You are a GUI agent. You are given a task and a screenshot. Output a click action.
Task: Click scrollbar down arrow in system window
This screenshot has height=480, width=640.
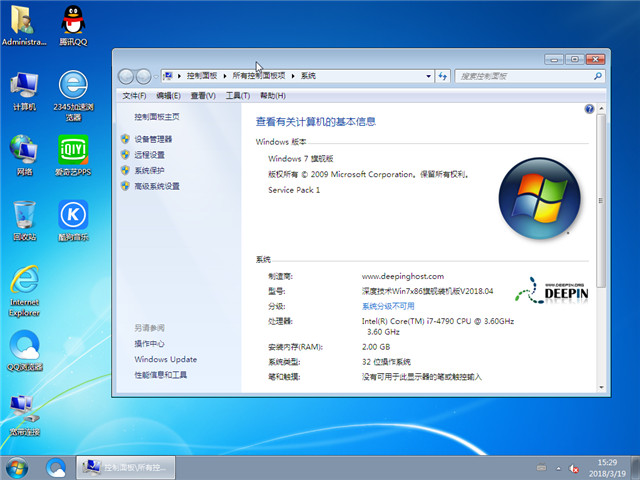601,387
